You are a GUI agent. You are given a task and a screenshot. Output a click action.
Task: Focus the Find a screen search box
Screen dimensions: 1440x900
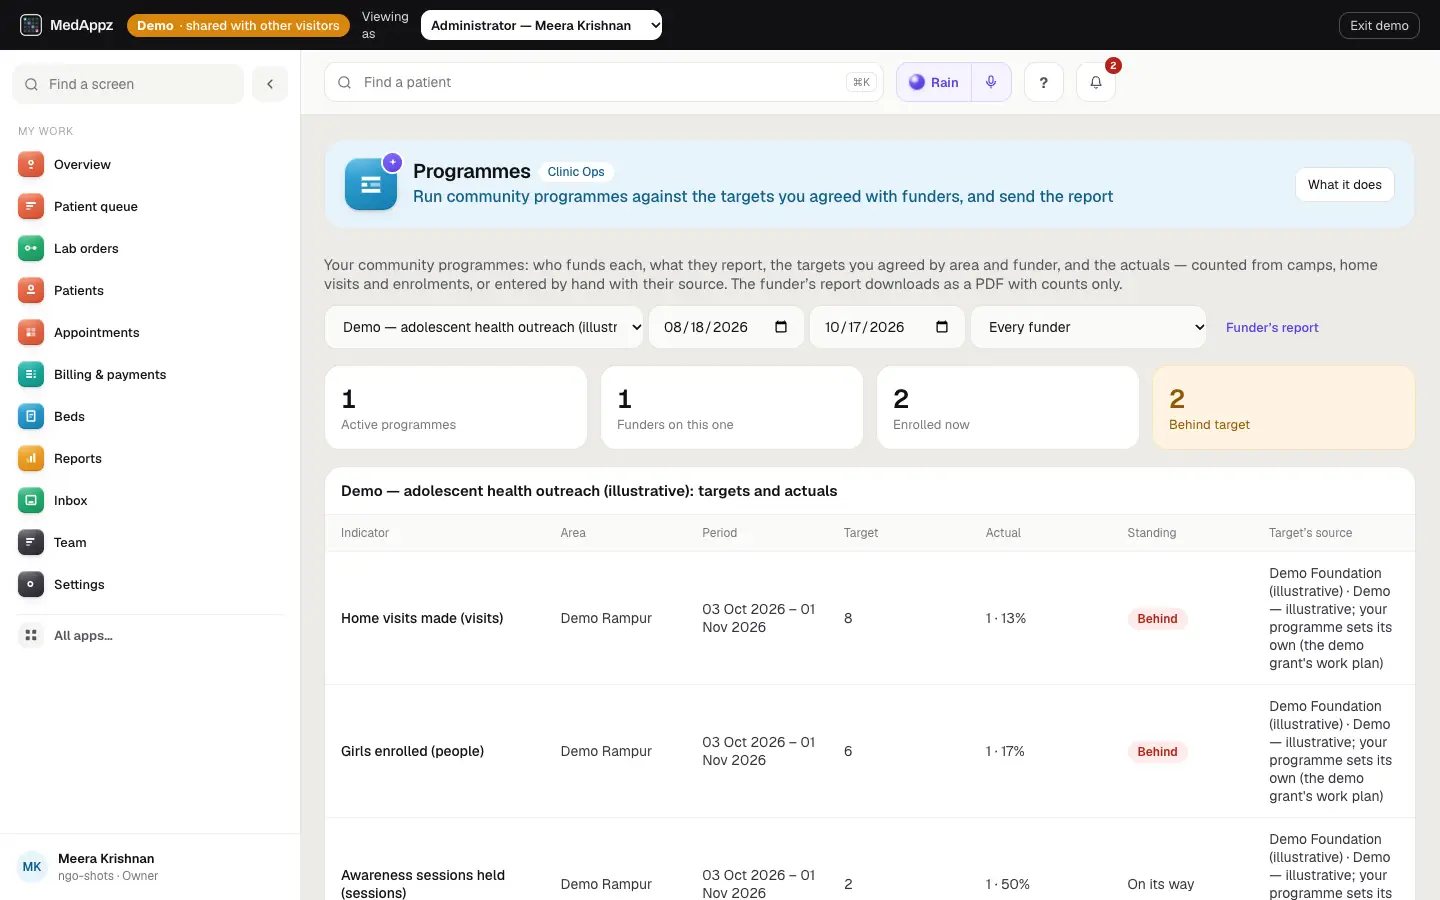(128, 84)
